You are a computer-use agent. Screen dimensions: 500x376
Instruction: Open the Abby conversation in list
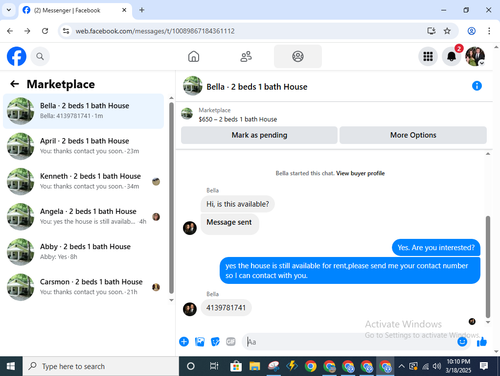pyautogui.click(x=83, y=252)
